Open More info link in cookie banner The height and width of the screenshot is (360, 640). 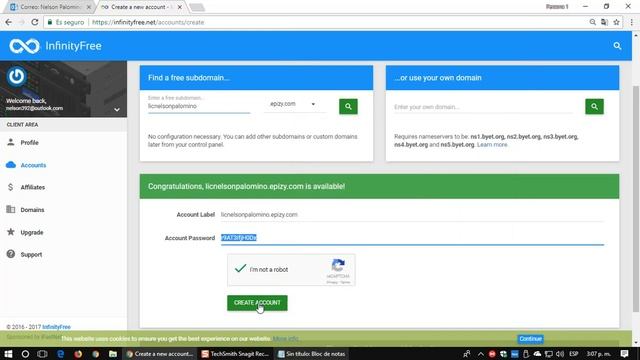click(x=285, y=339)
